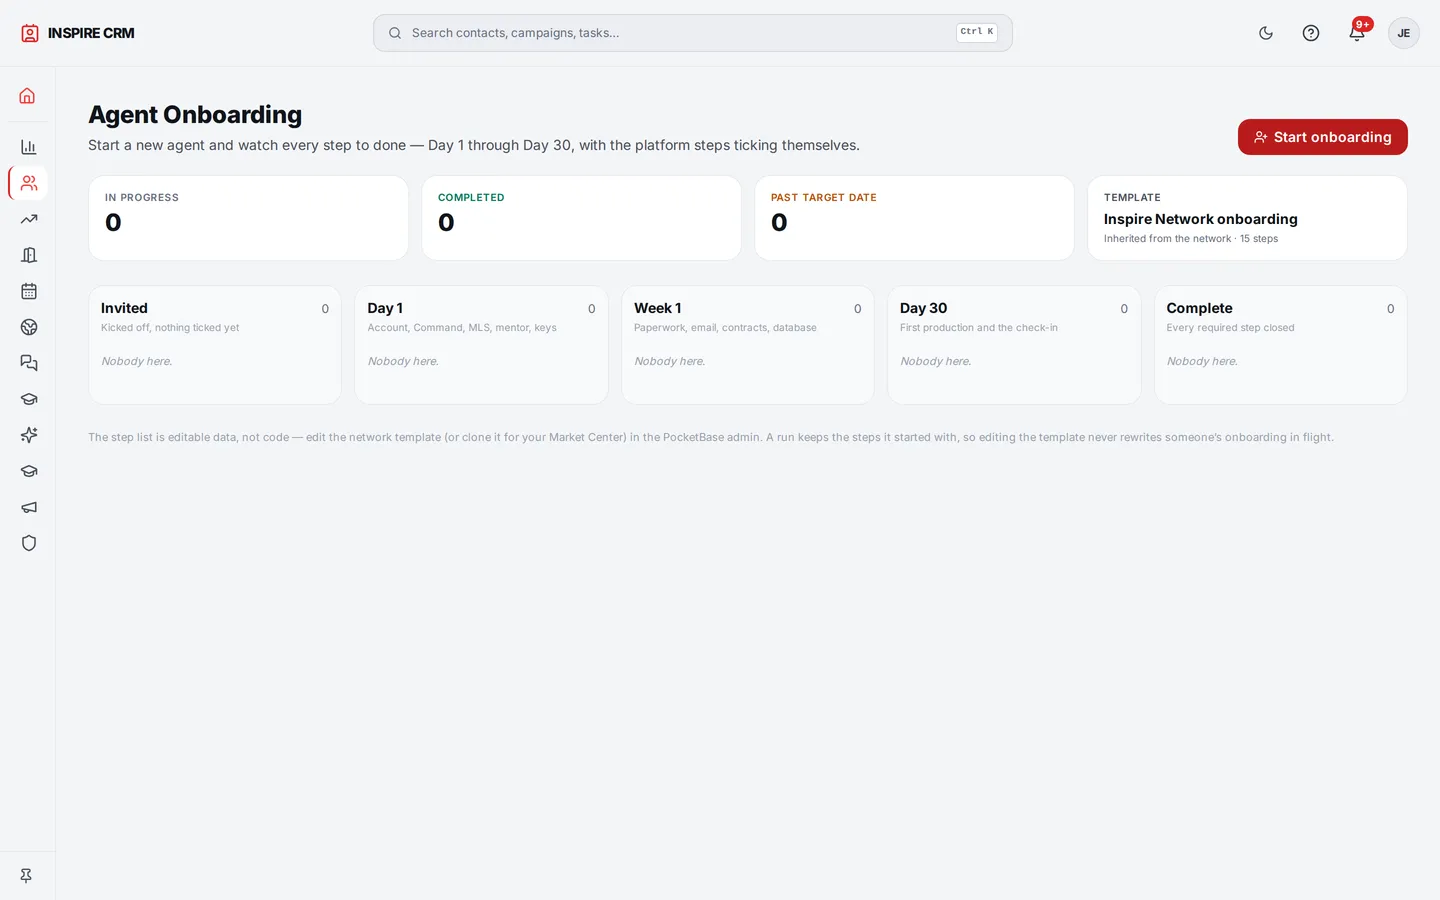The height and width of the screenshot is (900, 1440).
Task: Open the notifications bell
Action: coord(1357,33)
